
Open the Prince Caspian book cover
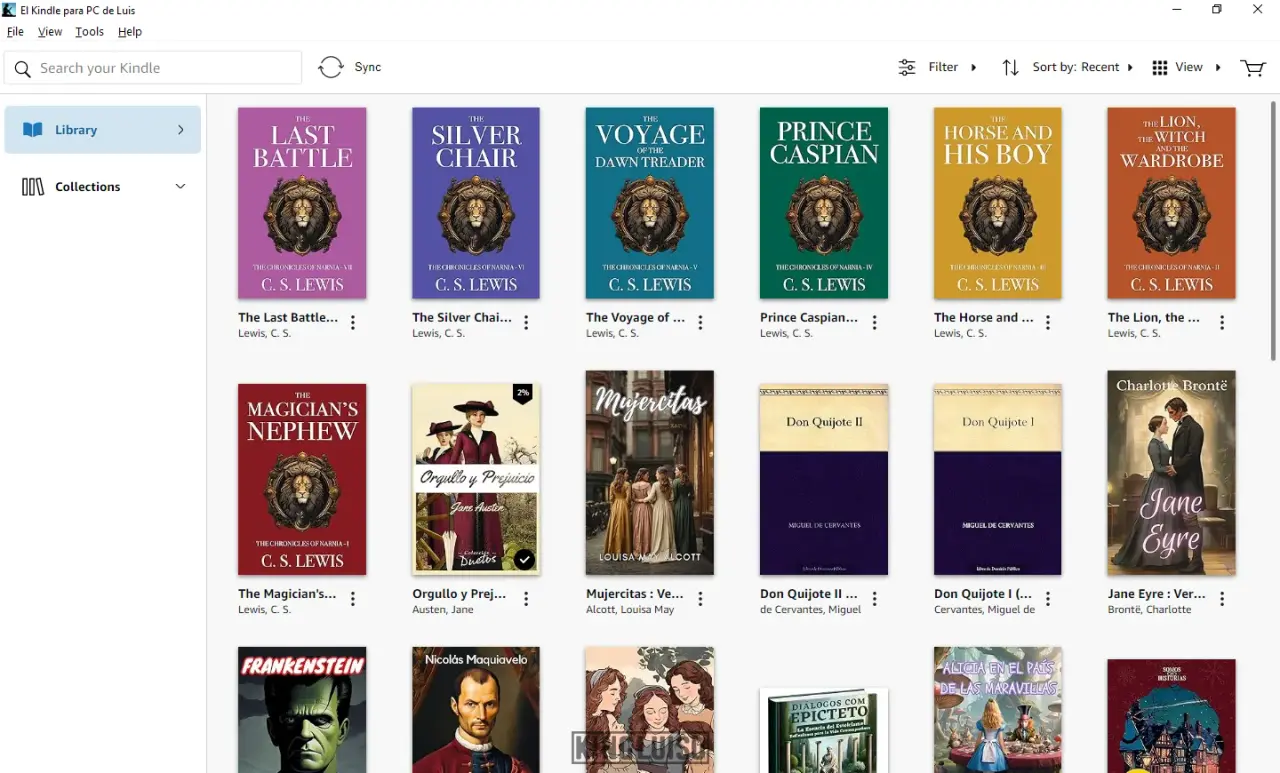click(x=824, y=203)
